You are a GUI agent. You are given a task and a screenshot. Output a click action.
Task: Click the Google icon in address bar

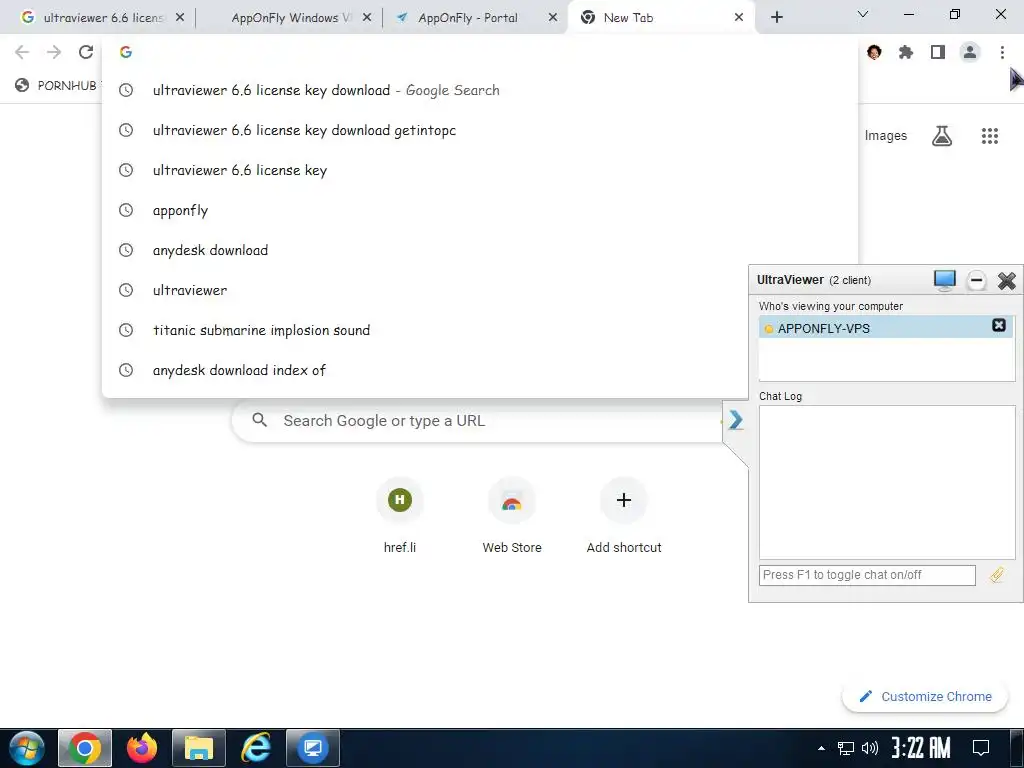tap(126, 52)
